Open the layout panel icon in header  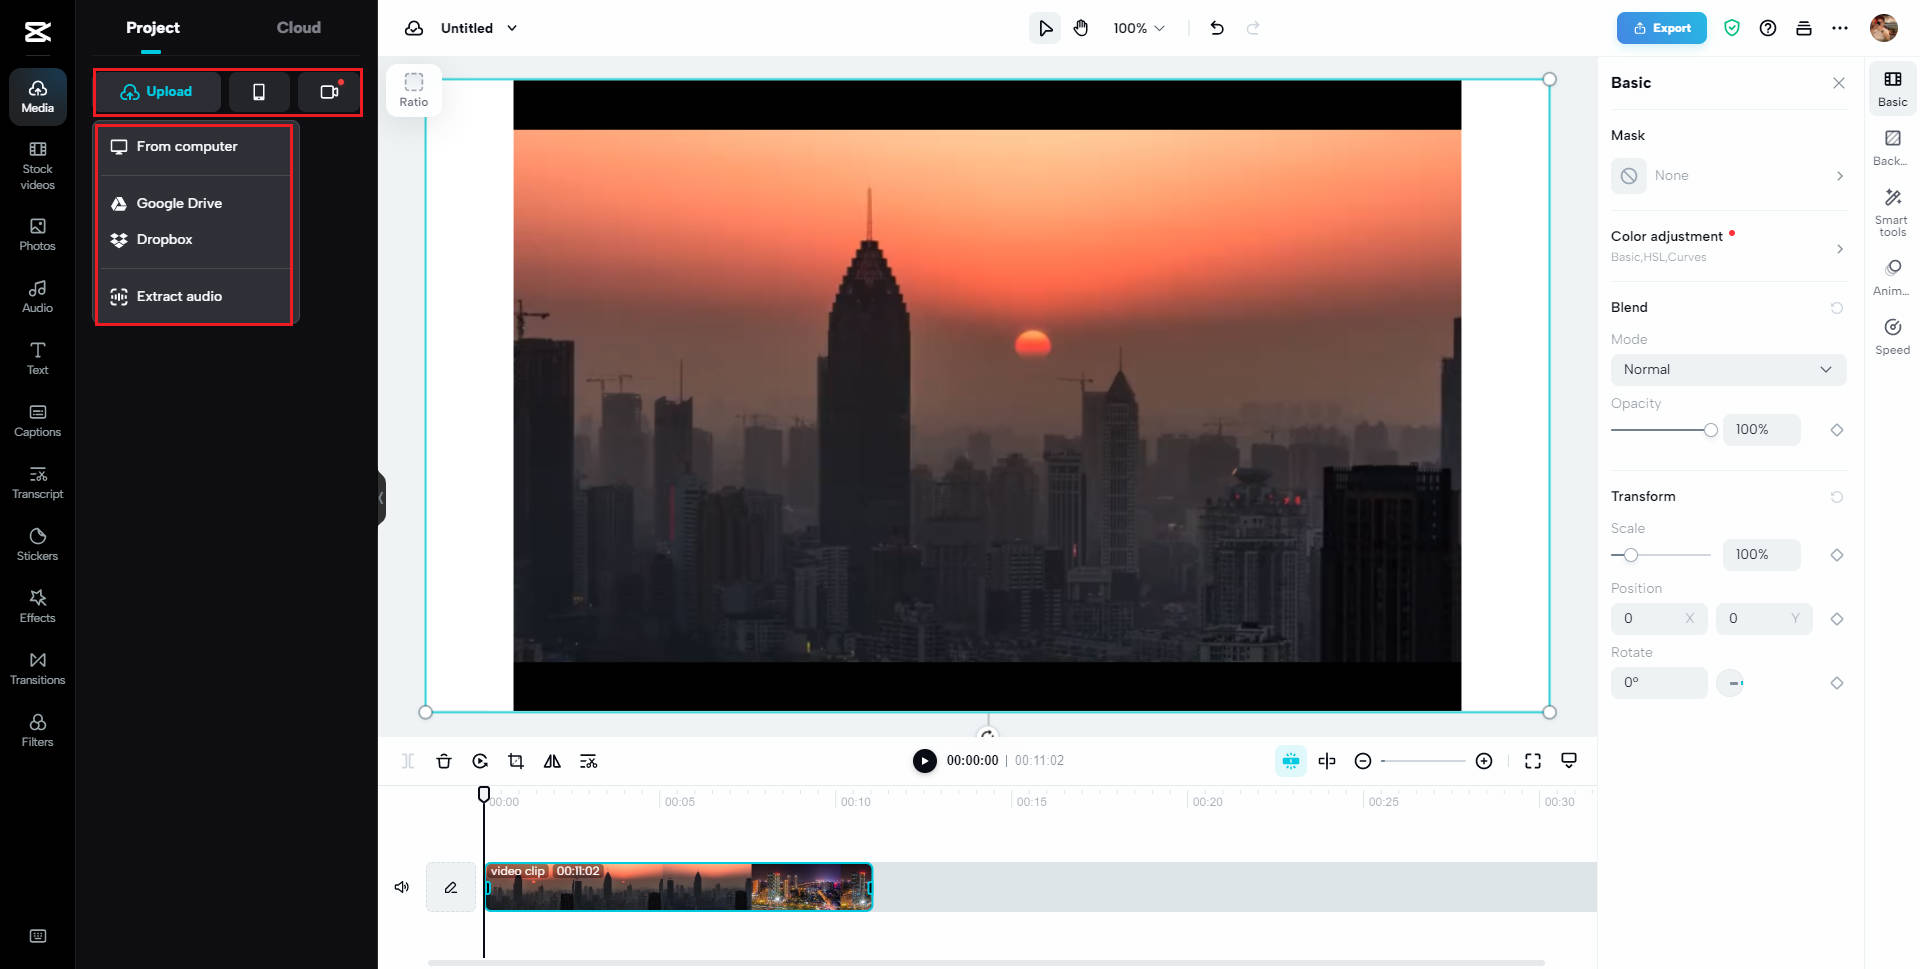(x=1804, y=28)
